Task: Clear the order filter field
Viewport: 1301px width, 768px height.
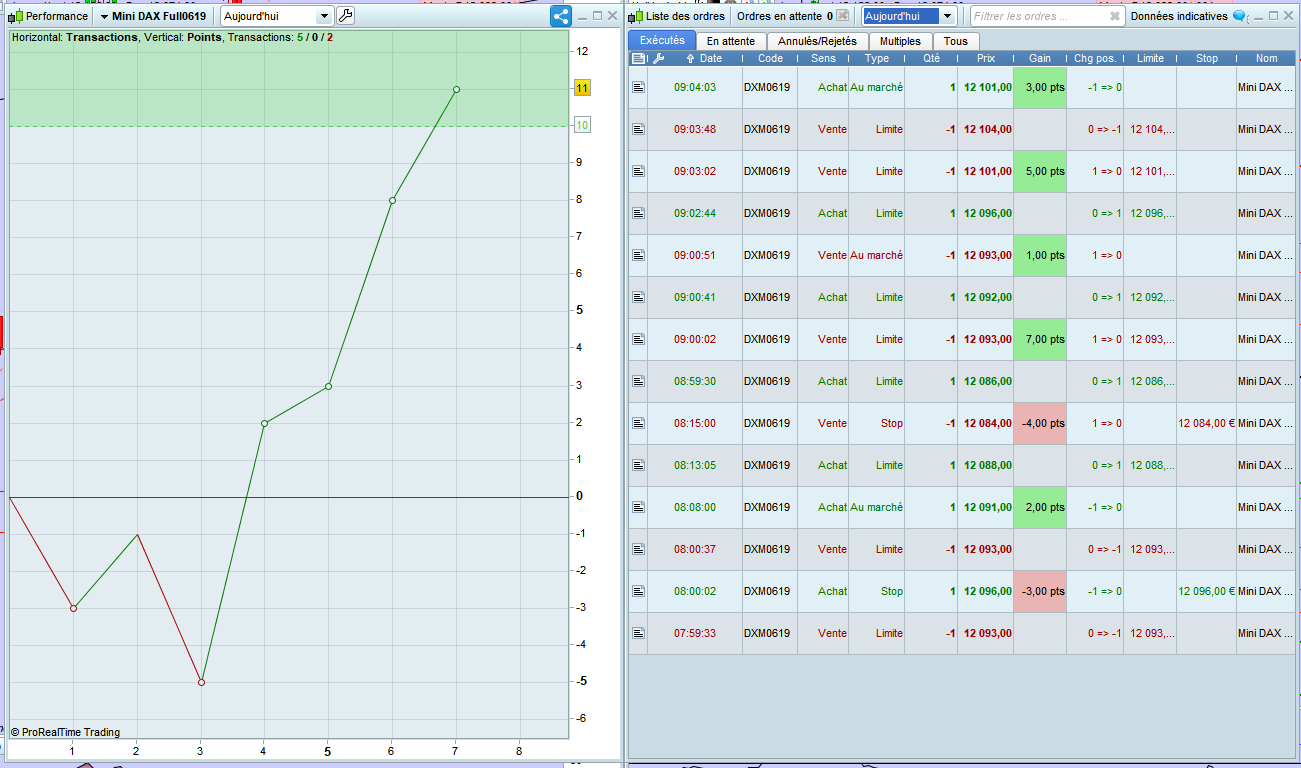Action: (1115, 17)
